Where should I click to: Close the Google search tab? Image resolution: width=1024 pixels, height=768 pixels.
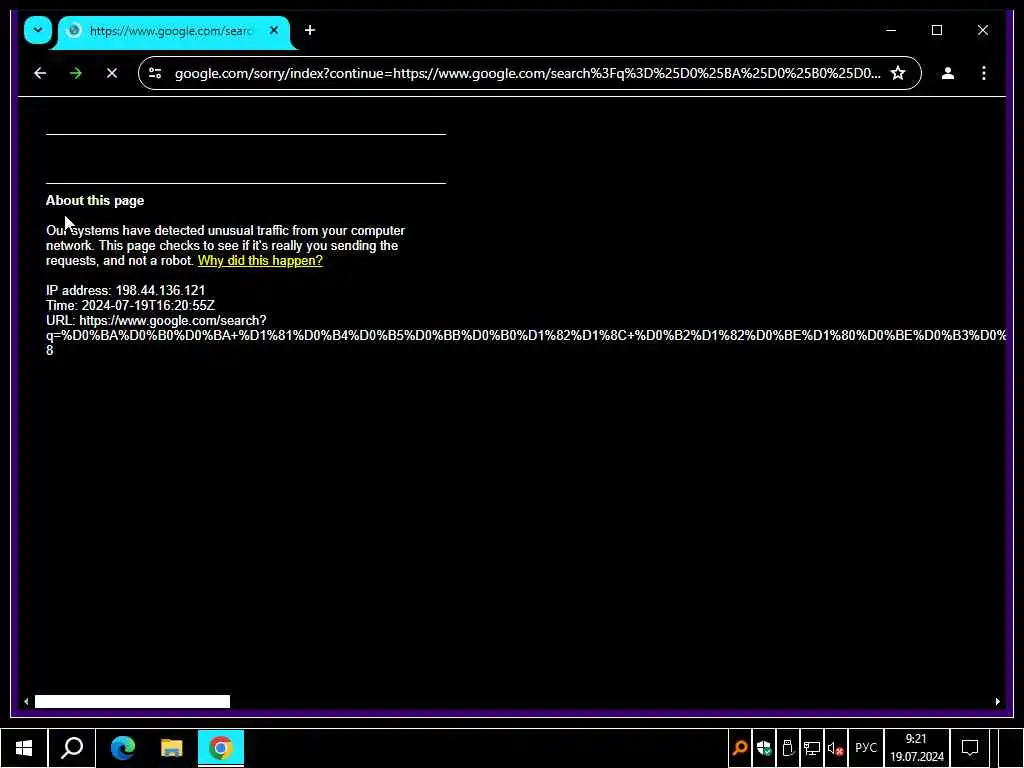coord(274,30)
